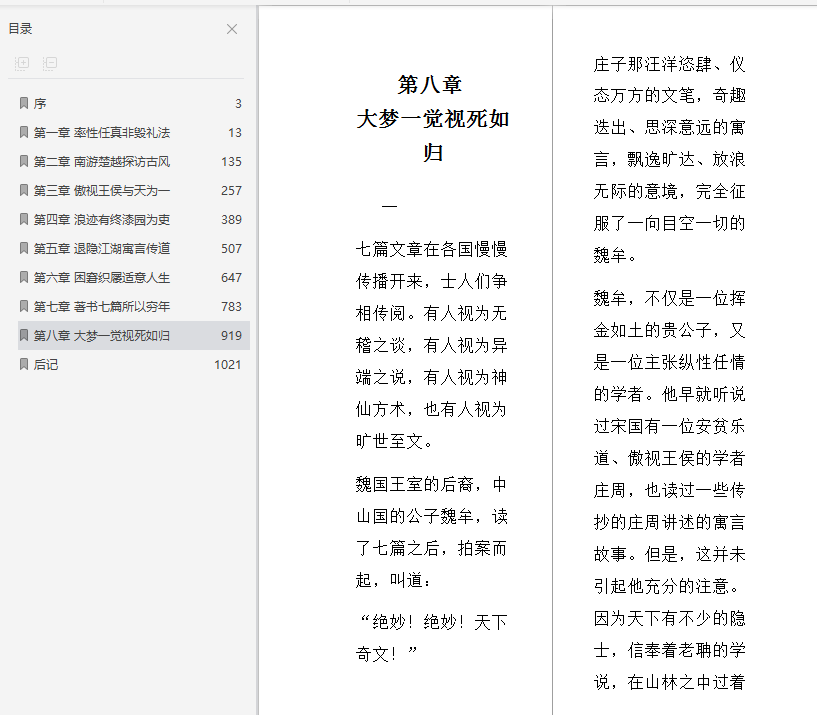Click paragraph starting 七篇文章在各国慢慢

(431, 345)
